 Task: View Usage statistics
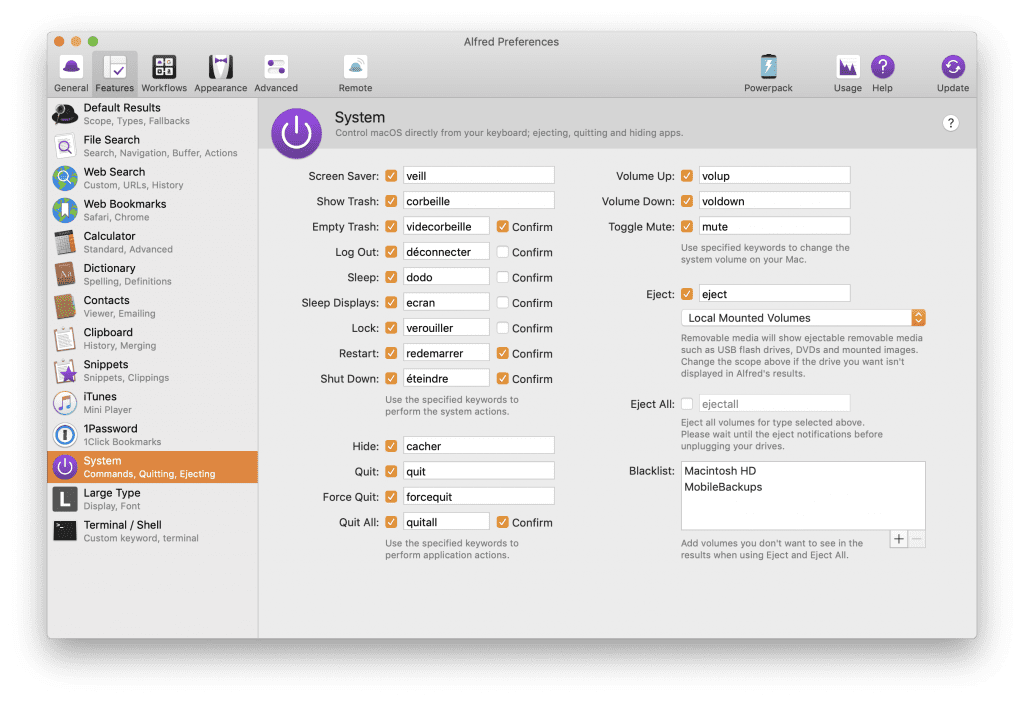848,73
